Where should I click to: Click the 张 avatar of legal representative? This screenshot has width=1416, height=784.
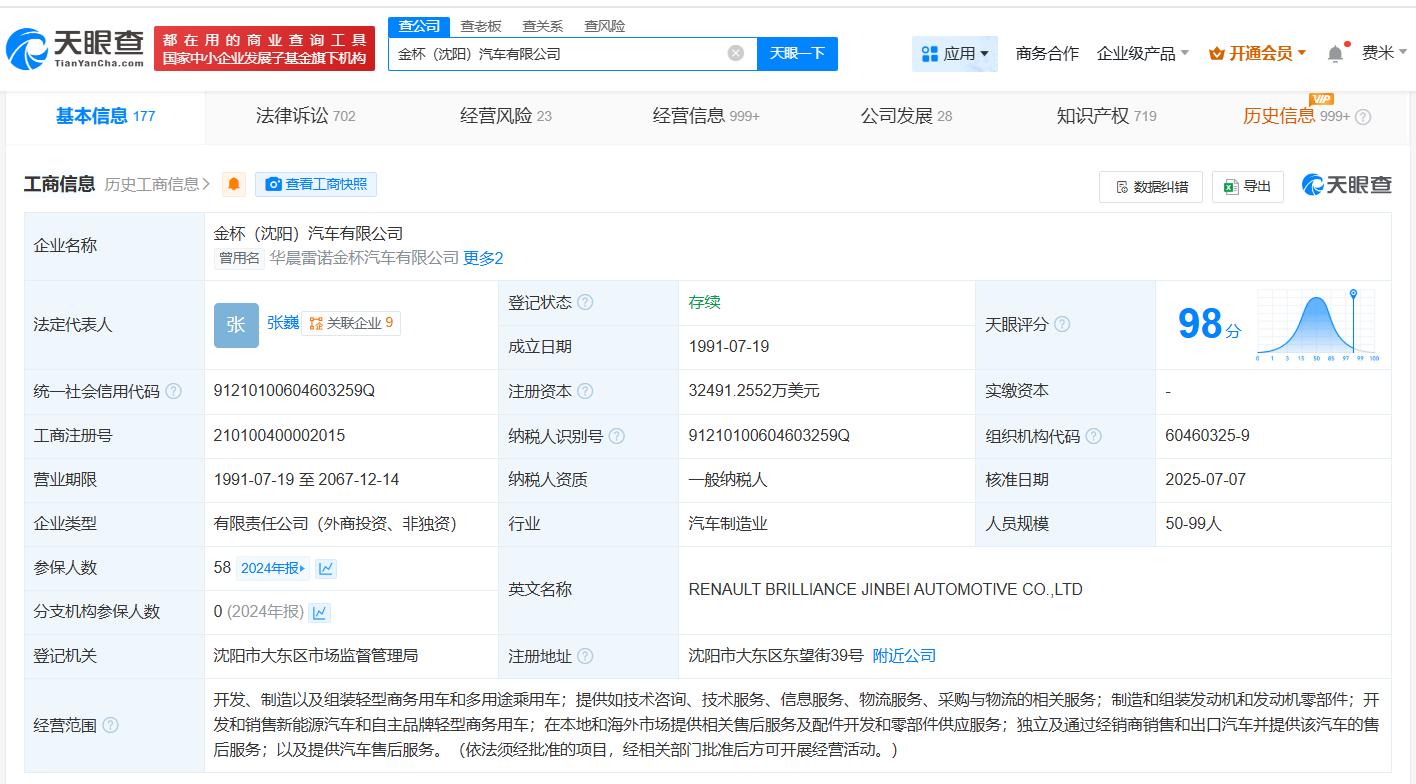click(236, 325)
